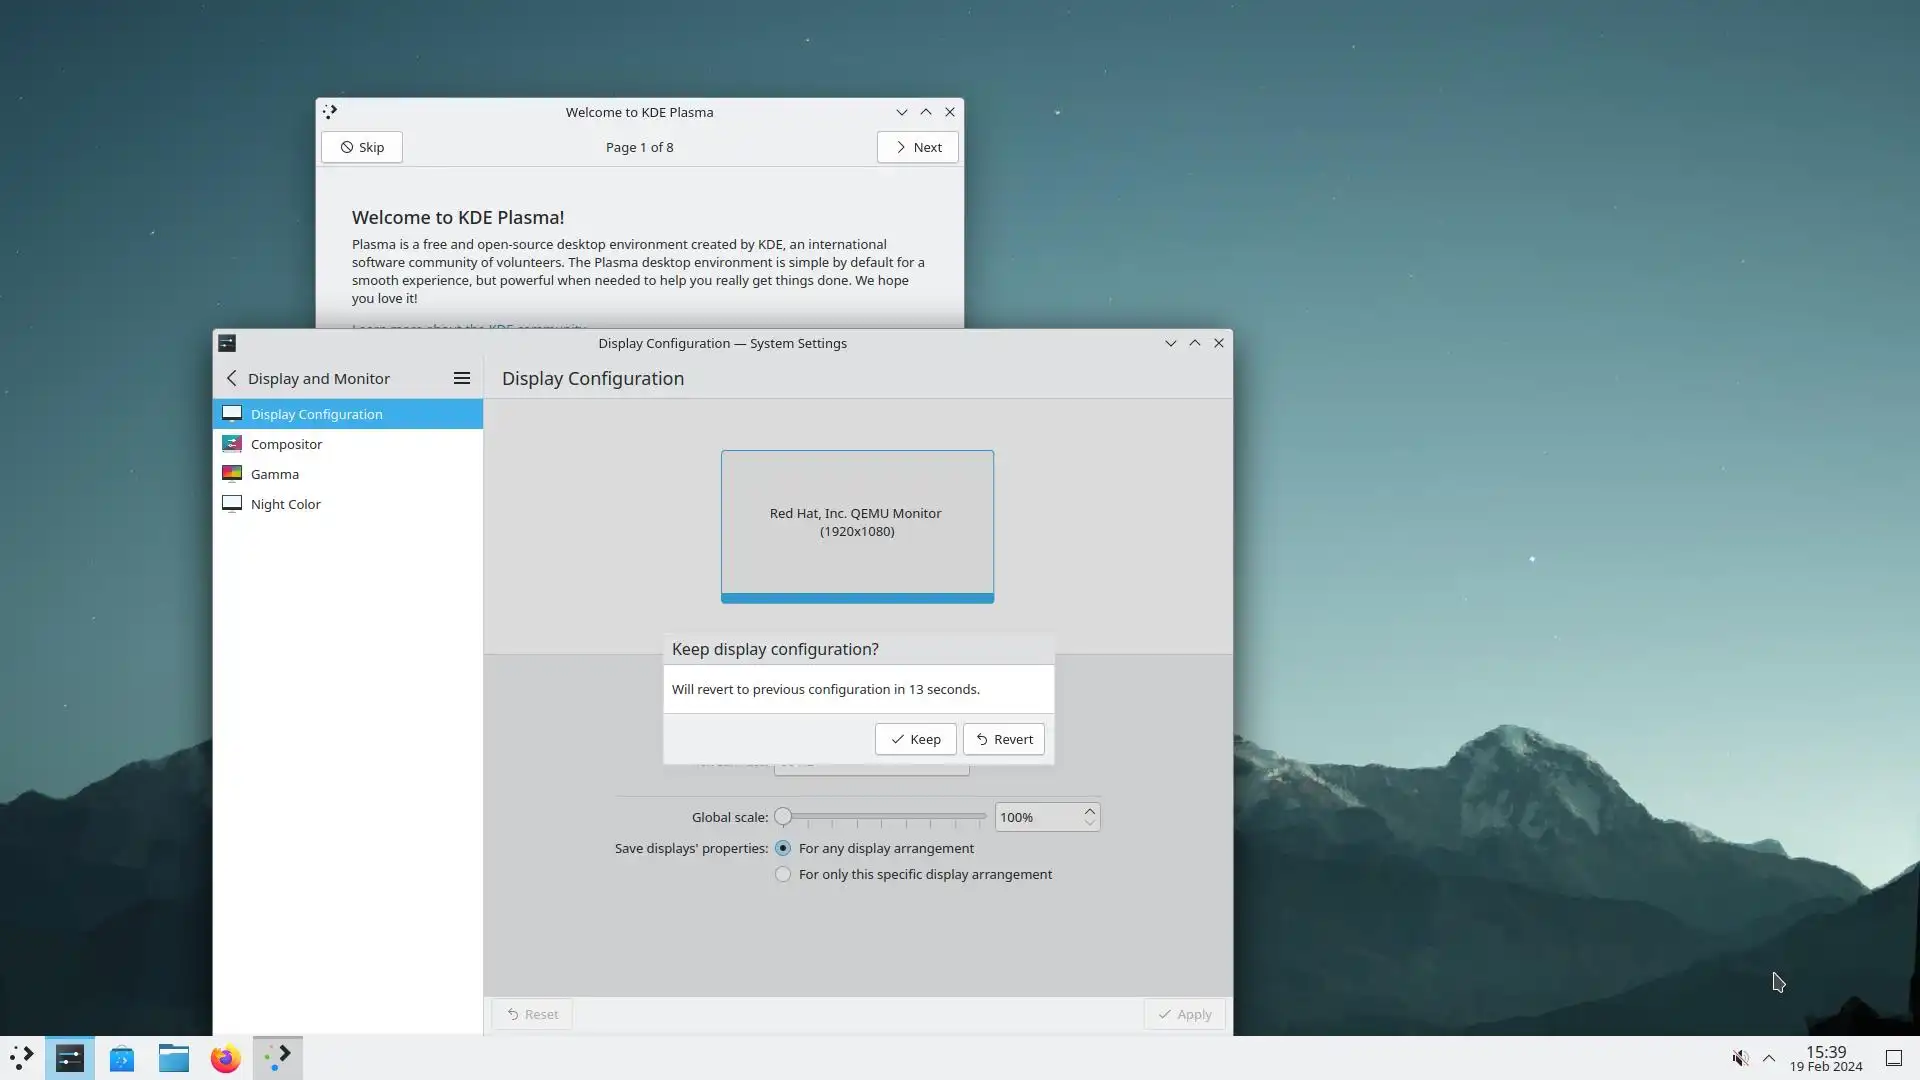This screenshot has height=1080, width=1920.
Task: Expand the hidden system tray icons arrow
Action: [1768, 1058]
